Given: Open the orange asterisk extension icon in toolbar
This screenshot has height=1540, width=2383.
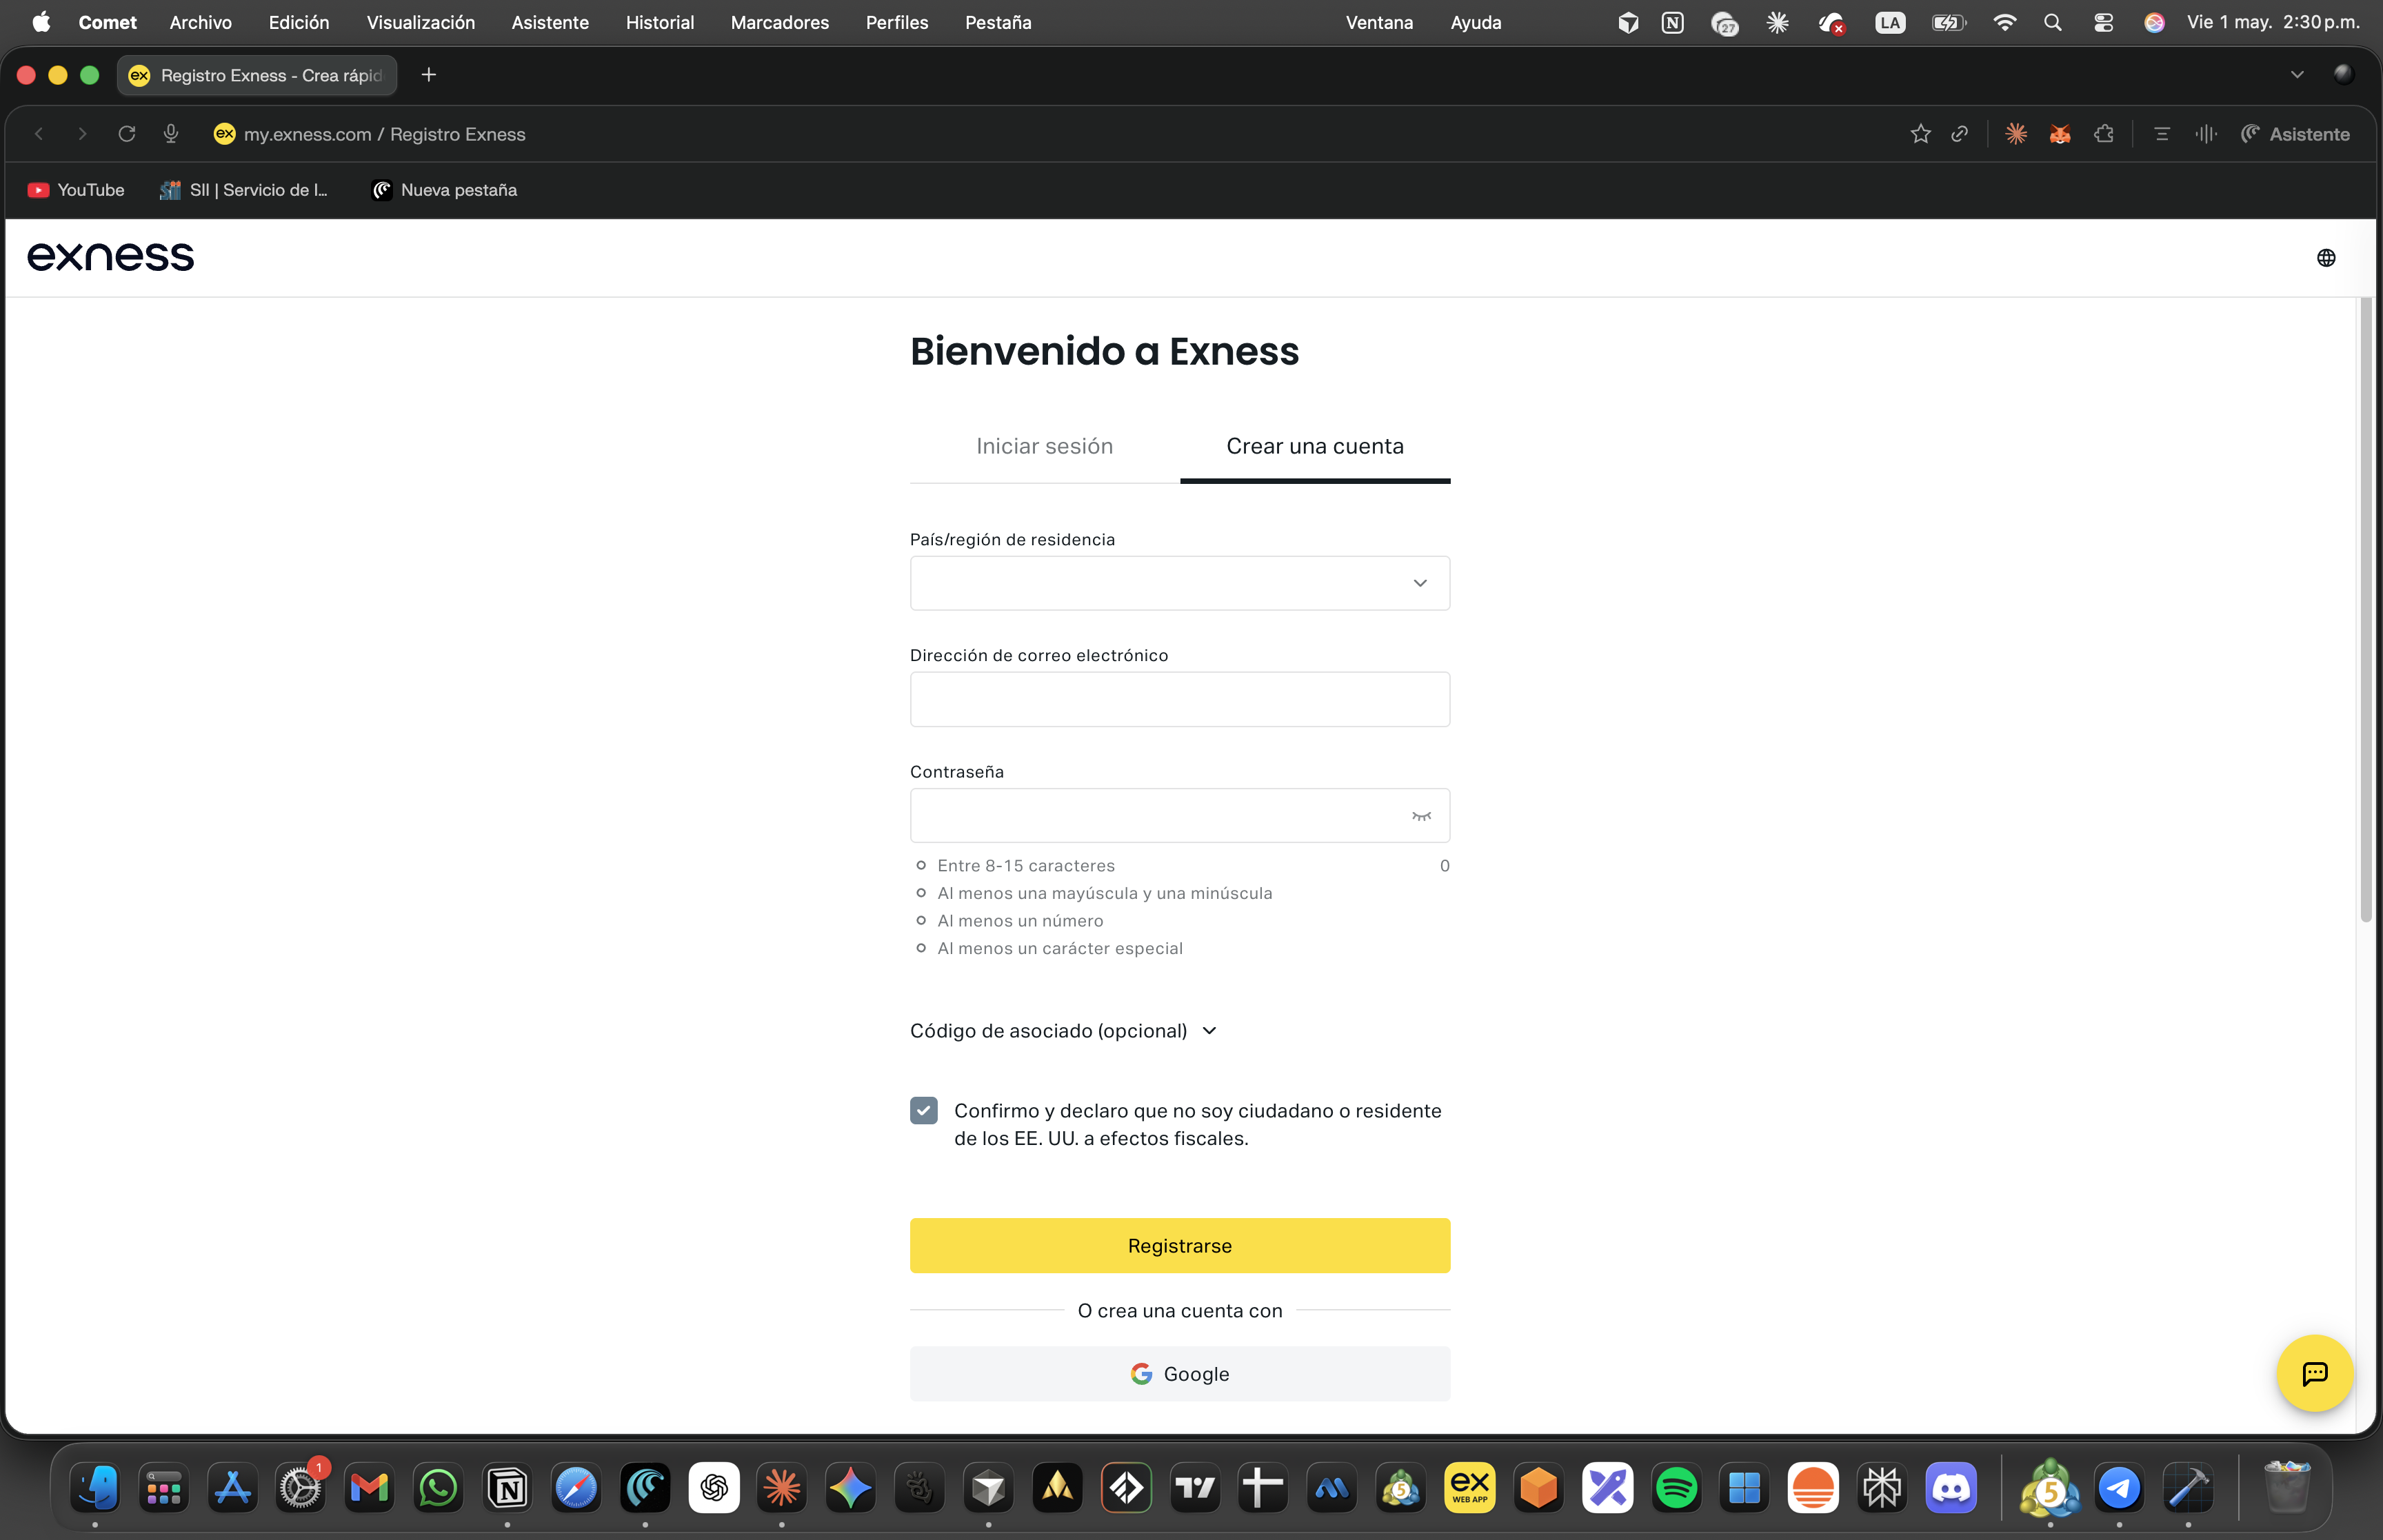Looking at the screenshot, I should (2016, 134).
